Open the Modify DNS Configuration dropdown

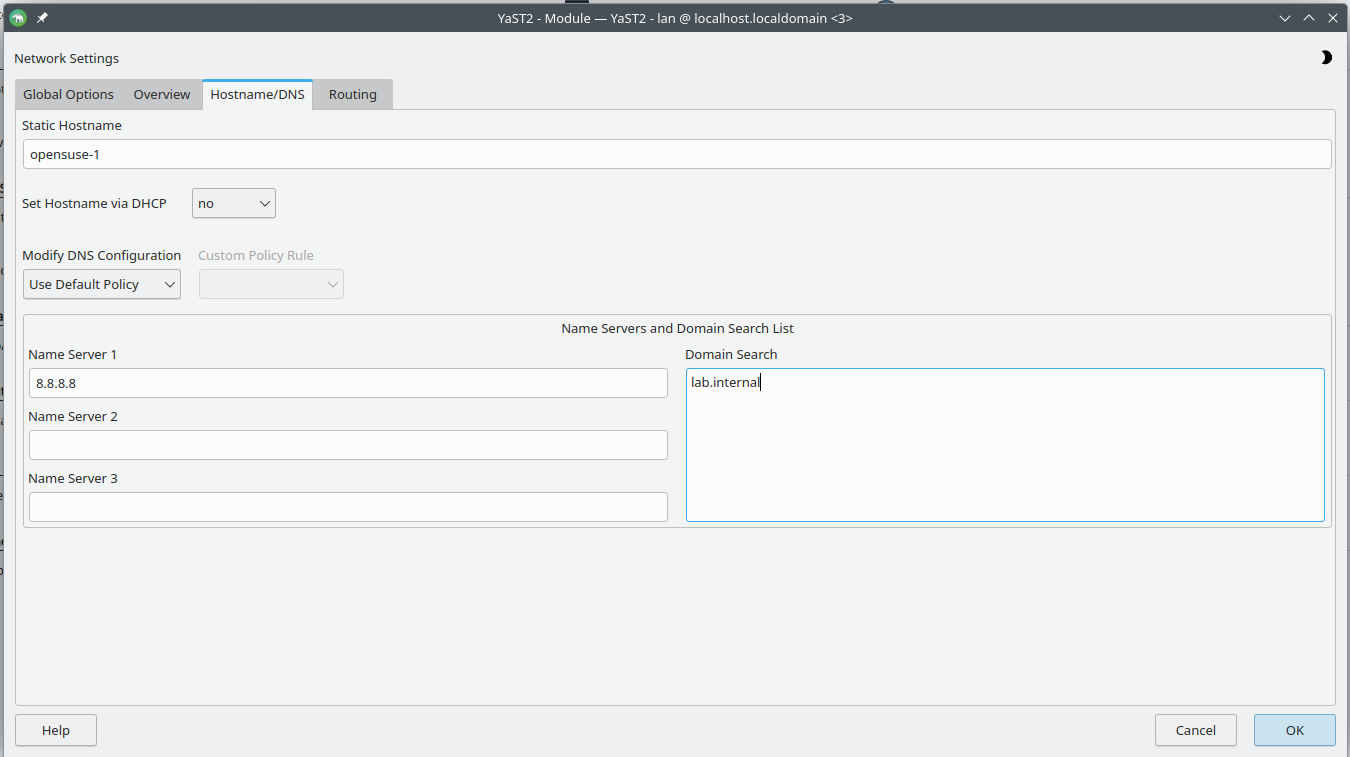pos(101,284)
